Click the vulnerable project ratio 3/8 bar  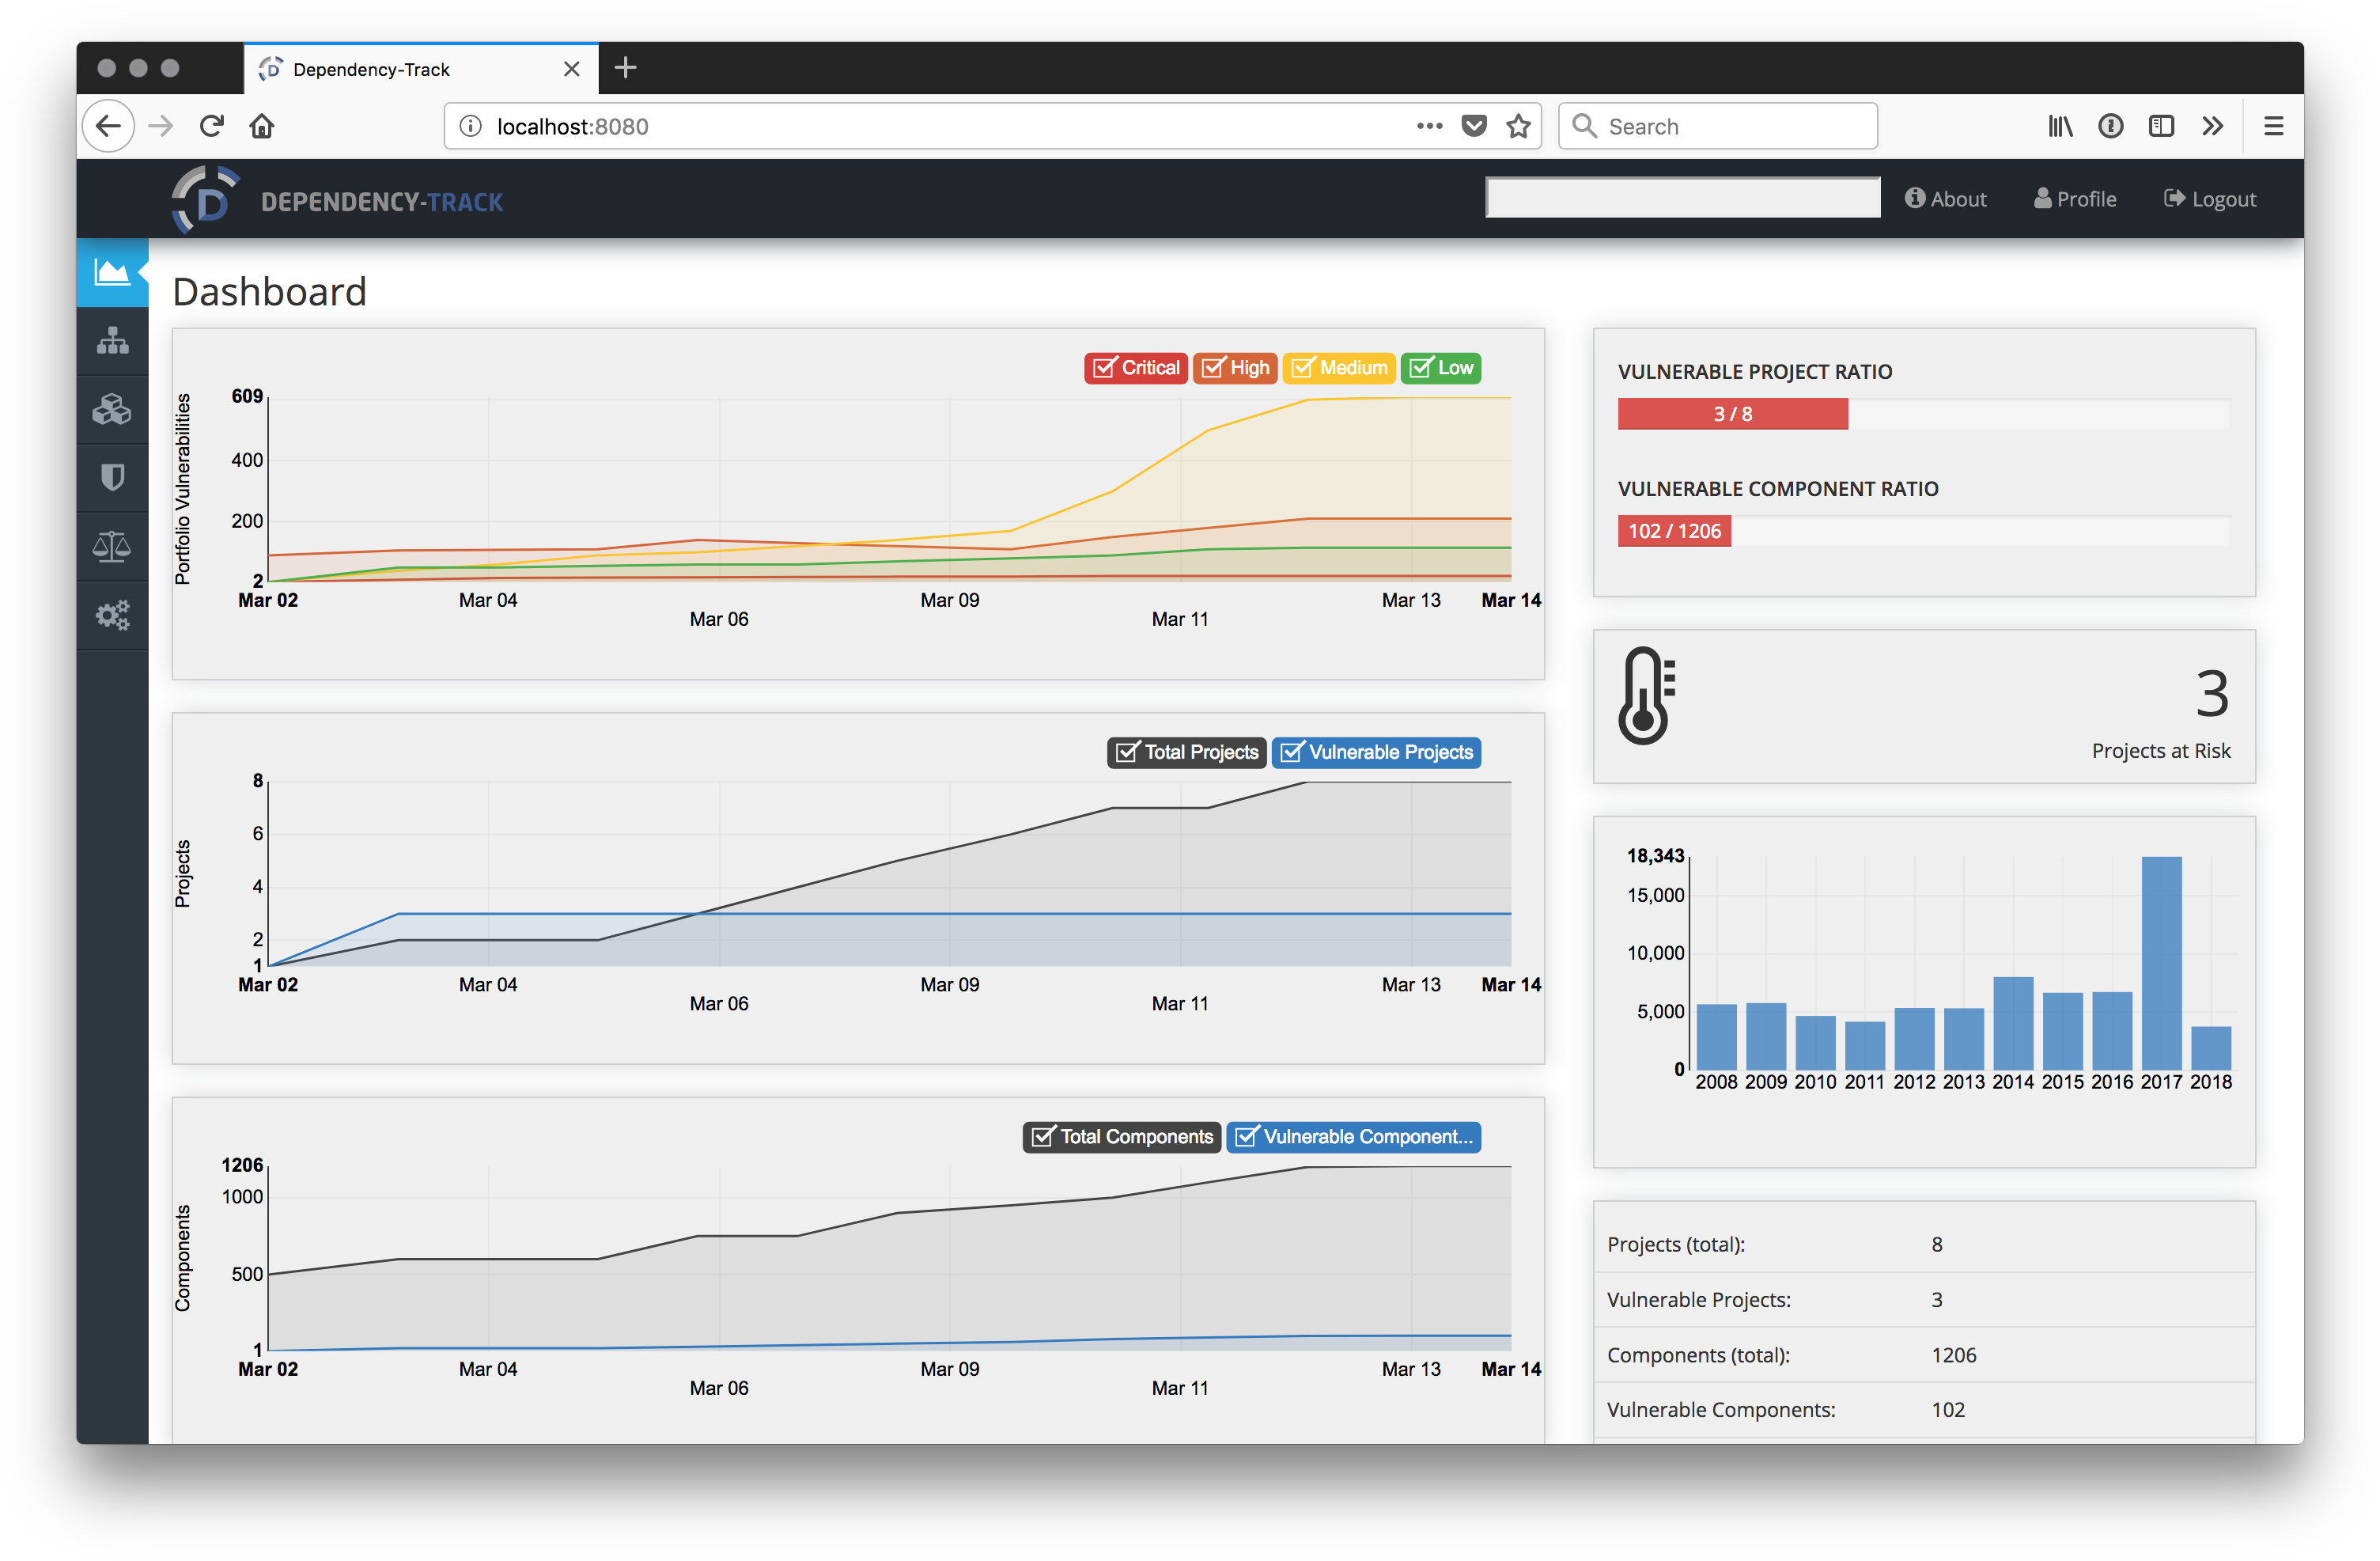coord(1732,414)
